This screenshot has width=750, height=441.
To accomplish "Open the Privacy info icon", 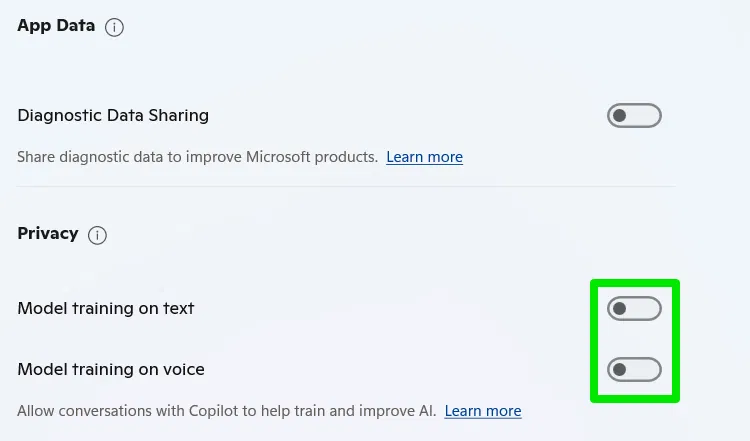I will tap(97, 235).
